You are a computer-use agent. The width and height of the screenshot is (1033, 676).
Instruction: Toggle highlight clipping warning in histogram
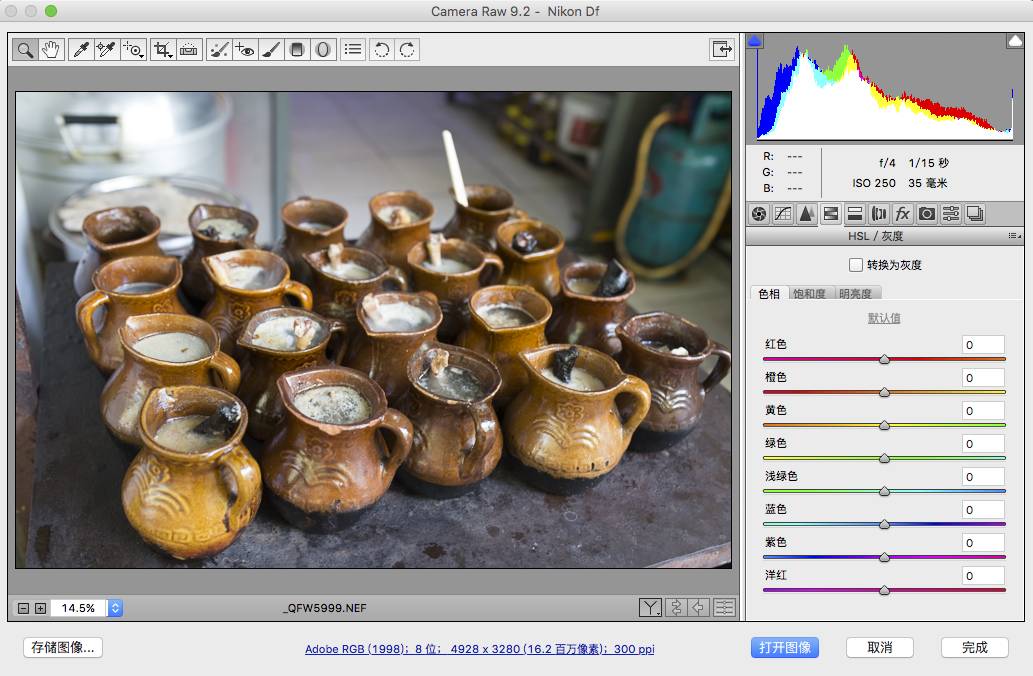coord(1014,41)
